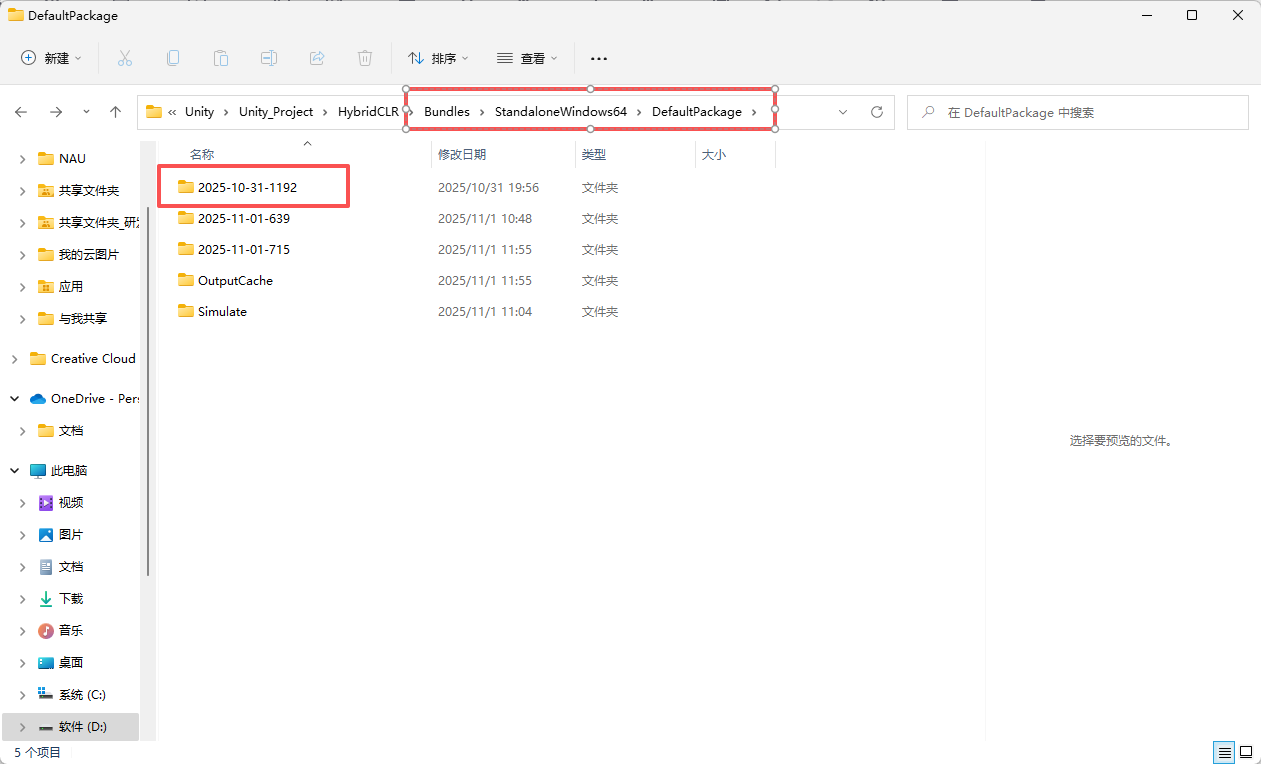The width and height of the screenshot is (1261, 764).
Task: Select 文档 under OneDrive
Action: pyautogui.click(x=71, y=431)
